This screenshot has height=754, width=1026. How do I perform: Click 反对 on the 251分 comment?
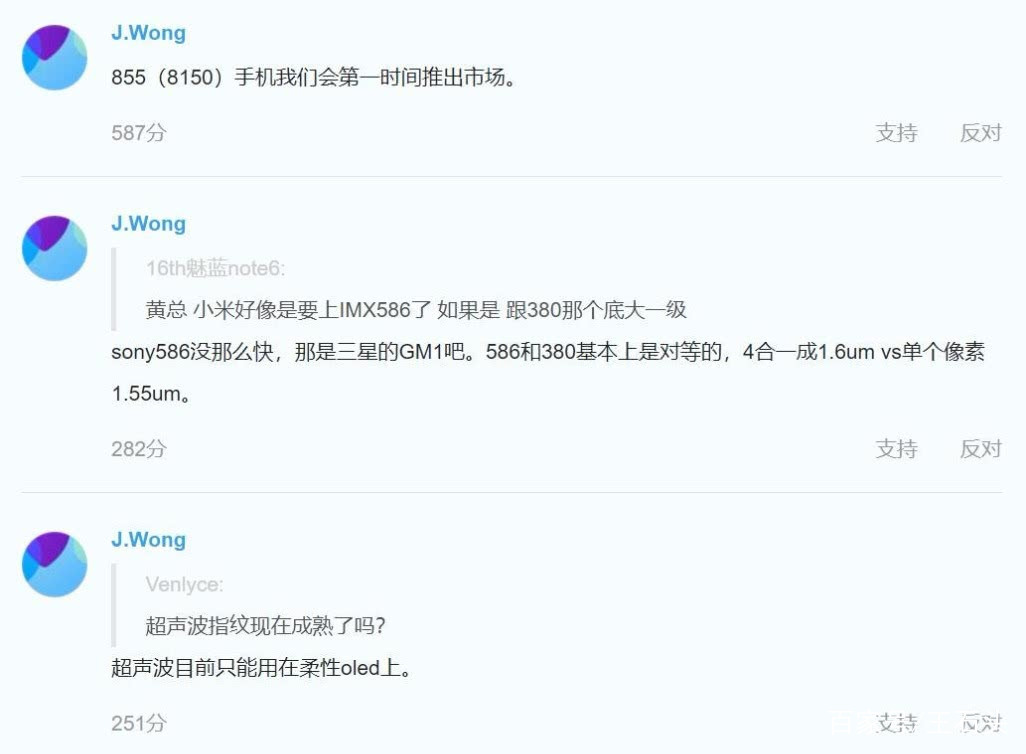tap(980, 723)
